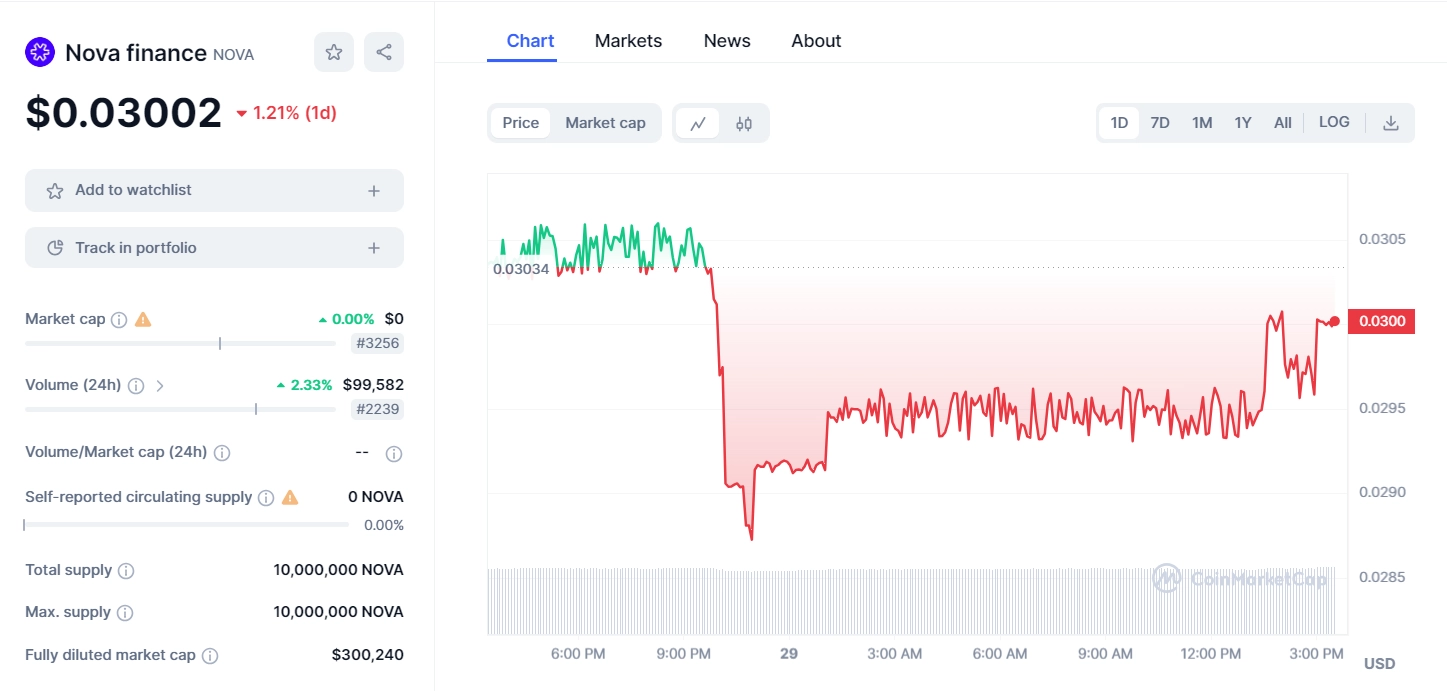
Task: Open the Markets tab
Action: [x=628, y=41]
